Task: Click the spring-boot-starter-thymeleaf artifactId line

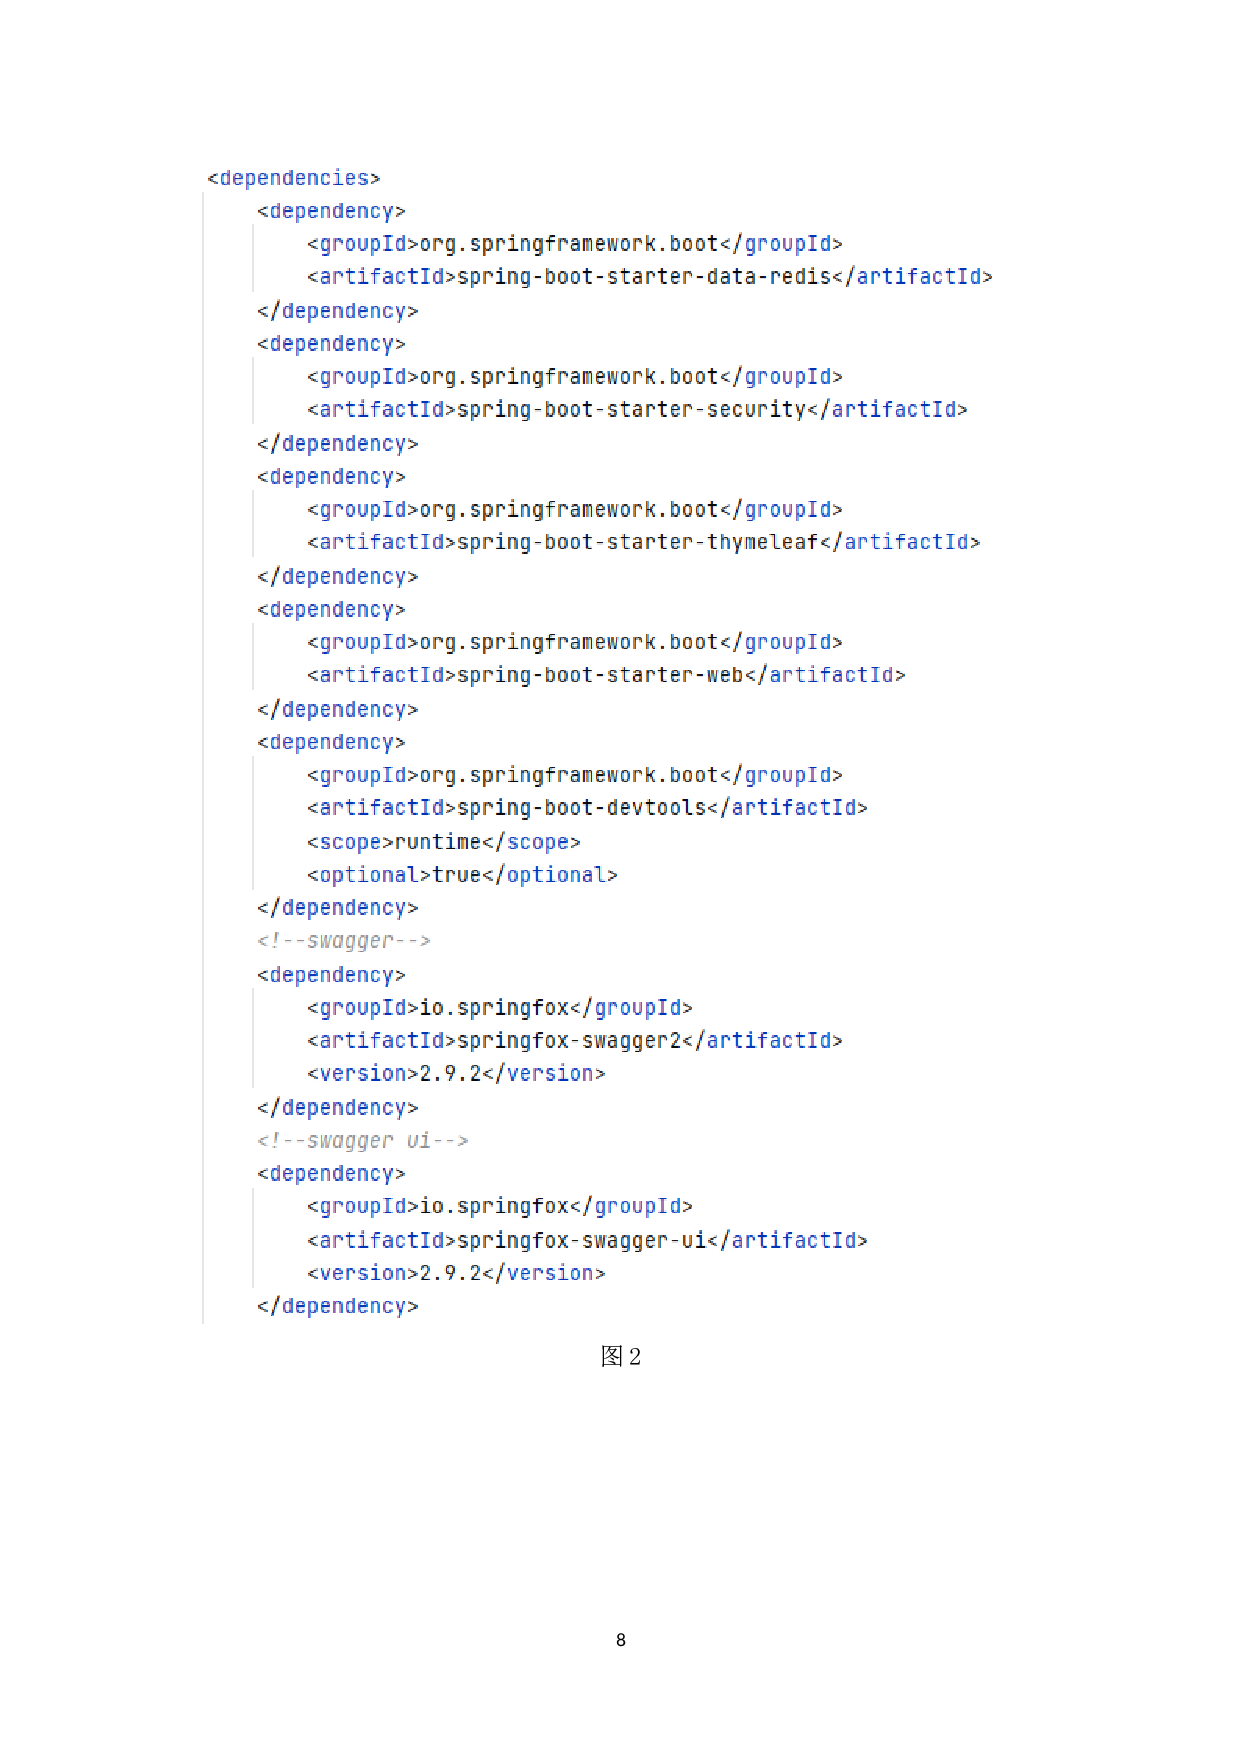Action: pos(643,542)
